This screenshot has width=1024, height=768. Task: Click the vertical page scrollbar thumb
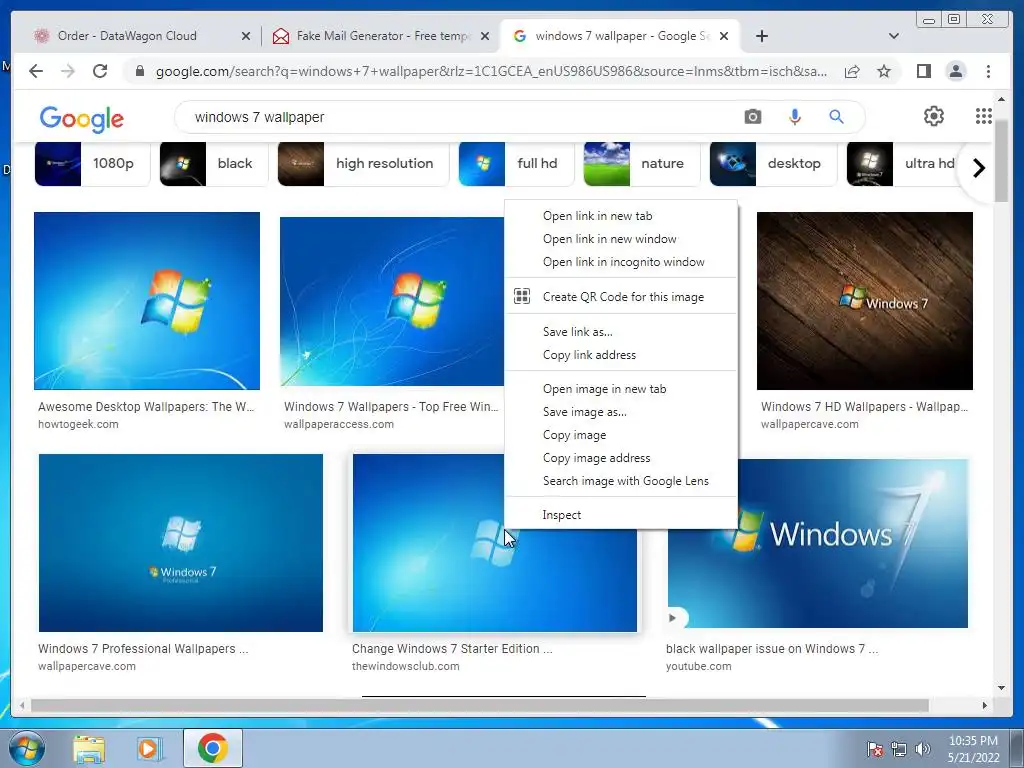pos(1001,161)
